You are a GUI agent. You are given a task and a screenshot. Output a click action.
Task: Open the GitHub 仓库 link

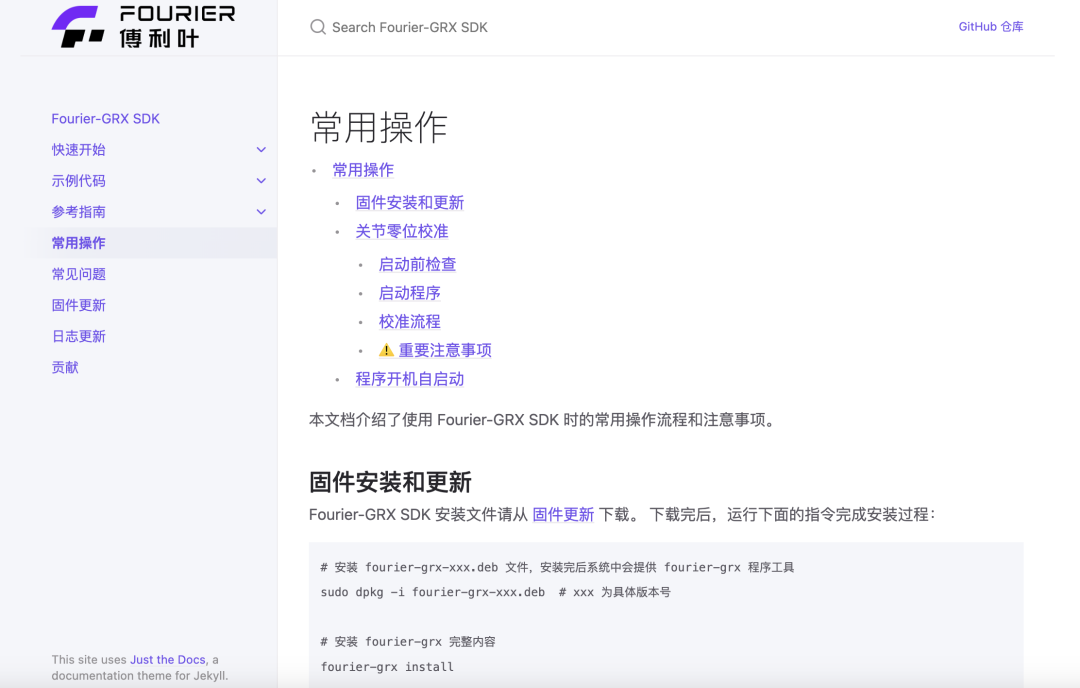pyautogui.click(x=990, y=27)
